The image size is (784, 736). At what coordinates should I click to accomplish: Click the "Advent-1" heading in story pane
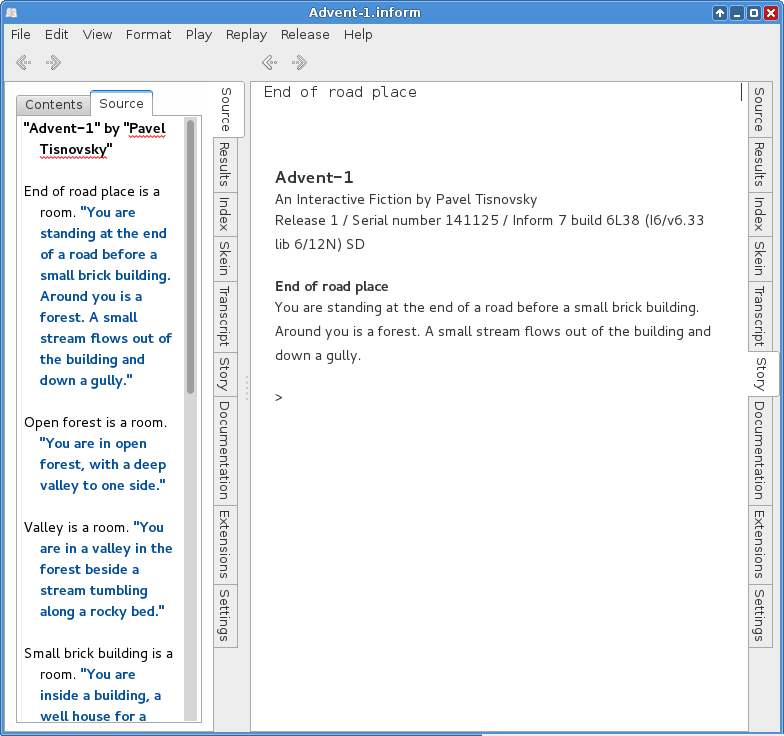click(x=314, y=177)
